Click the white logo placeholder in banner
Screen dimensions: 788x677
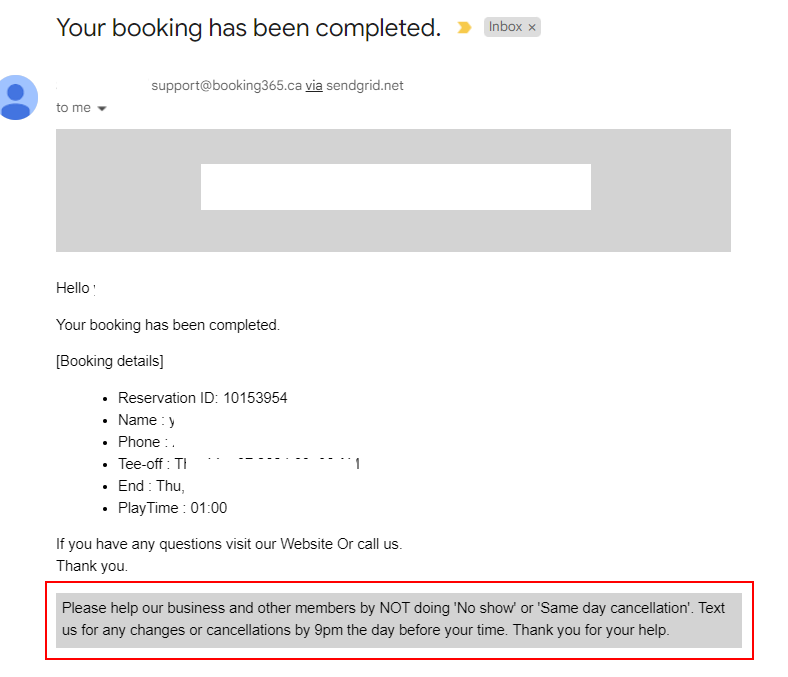coord(395,187)
